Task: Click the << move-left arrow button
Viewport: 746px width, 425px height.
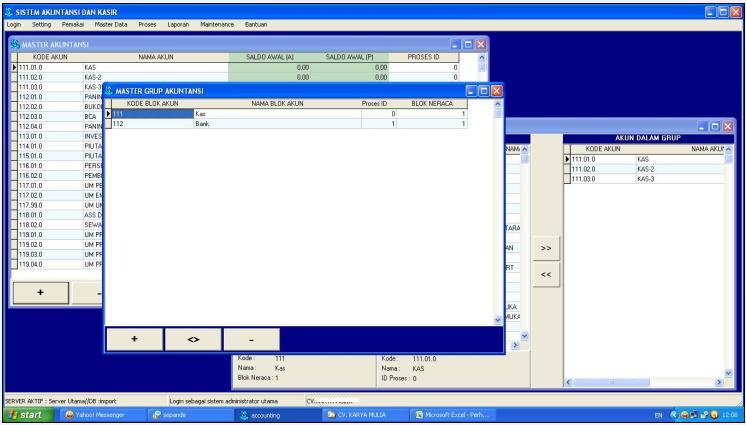Action: 546,273
